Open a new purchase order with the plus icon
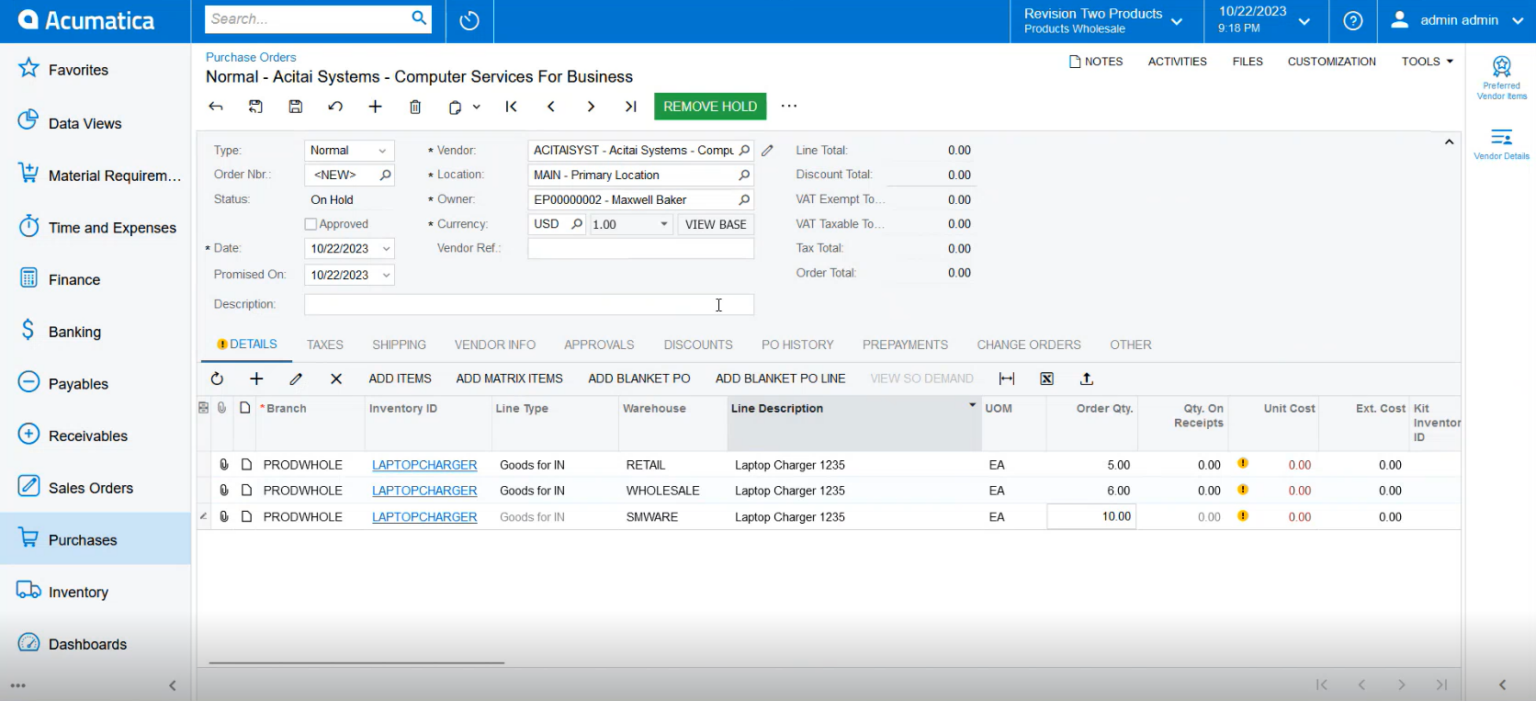1536x701 pixels. (x=375, y=106)
